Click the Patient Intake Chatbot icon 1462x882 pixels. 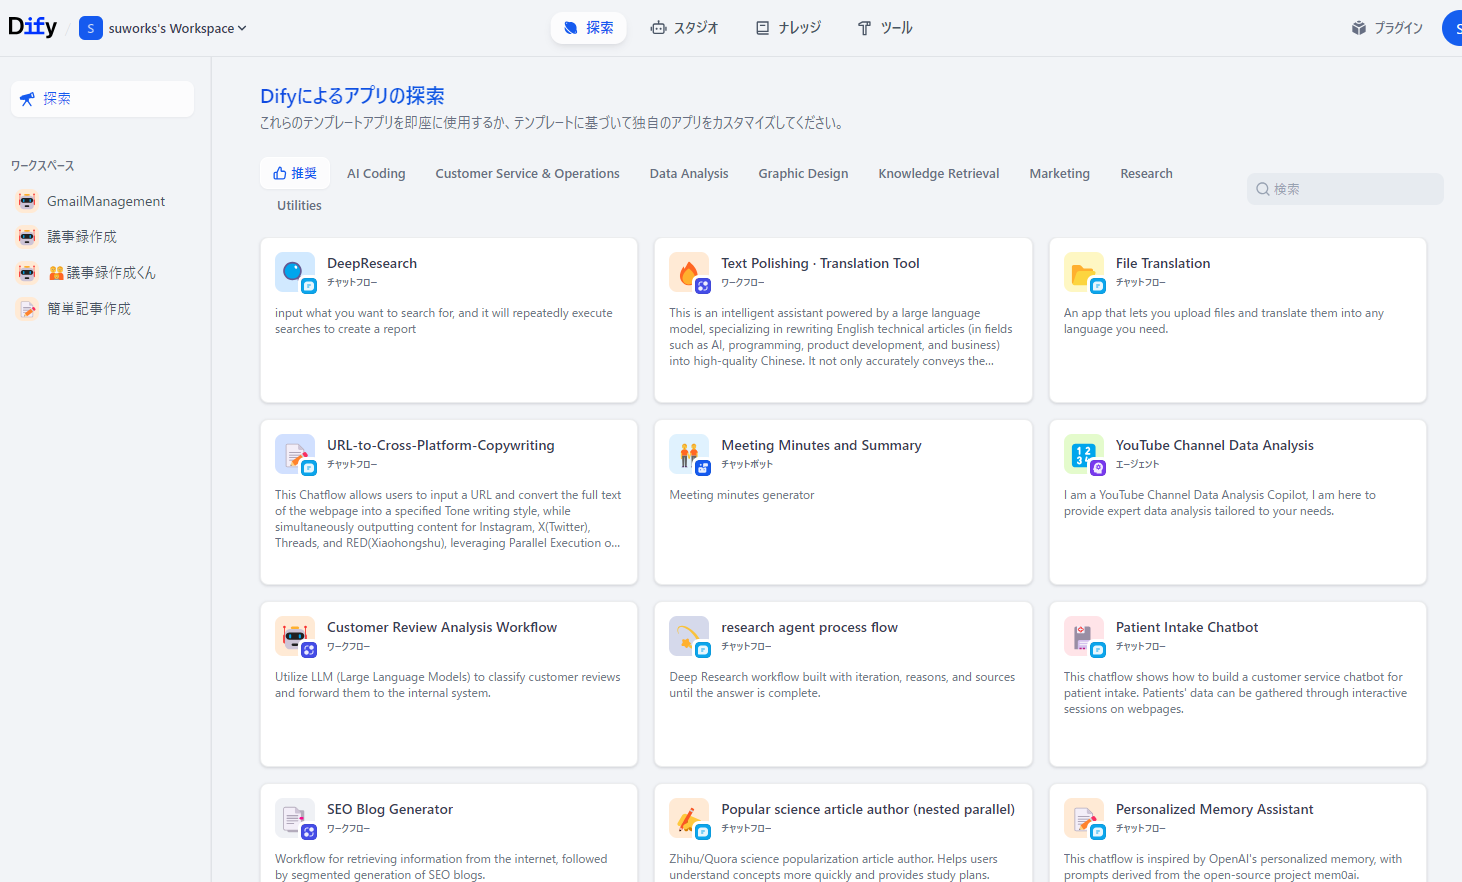tap(1084, 636)
